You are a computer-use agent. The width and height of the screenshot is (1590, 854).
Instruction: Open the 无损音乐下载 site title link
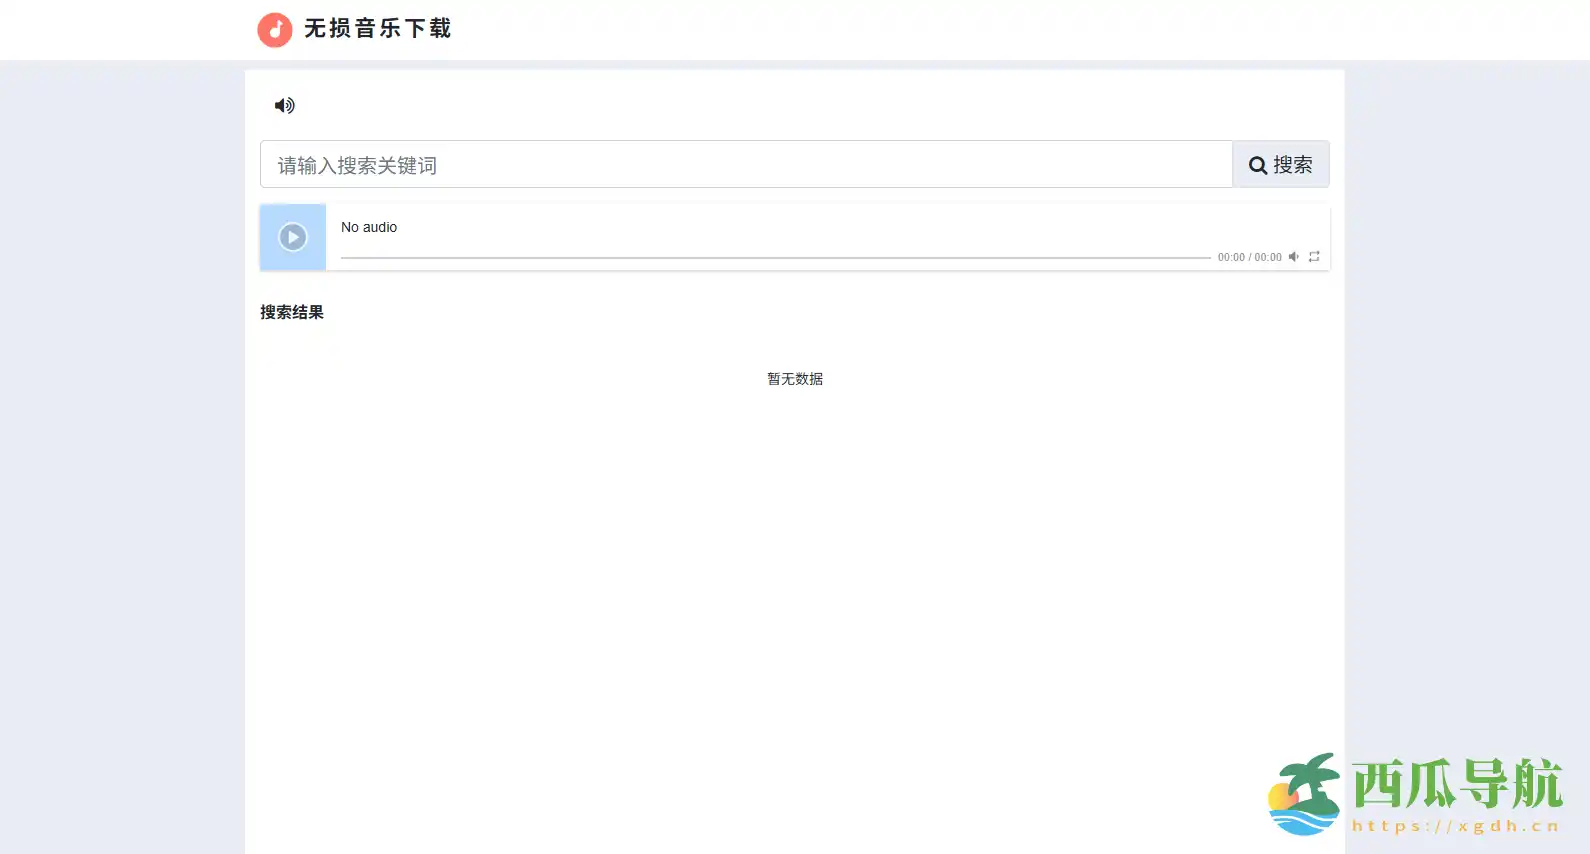point(378,29)
